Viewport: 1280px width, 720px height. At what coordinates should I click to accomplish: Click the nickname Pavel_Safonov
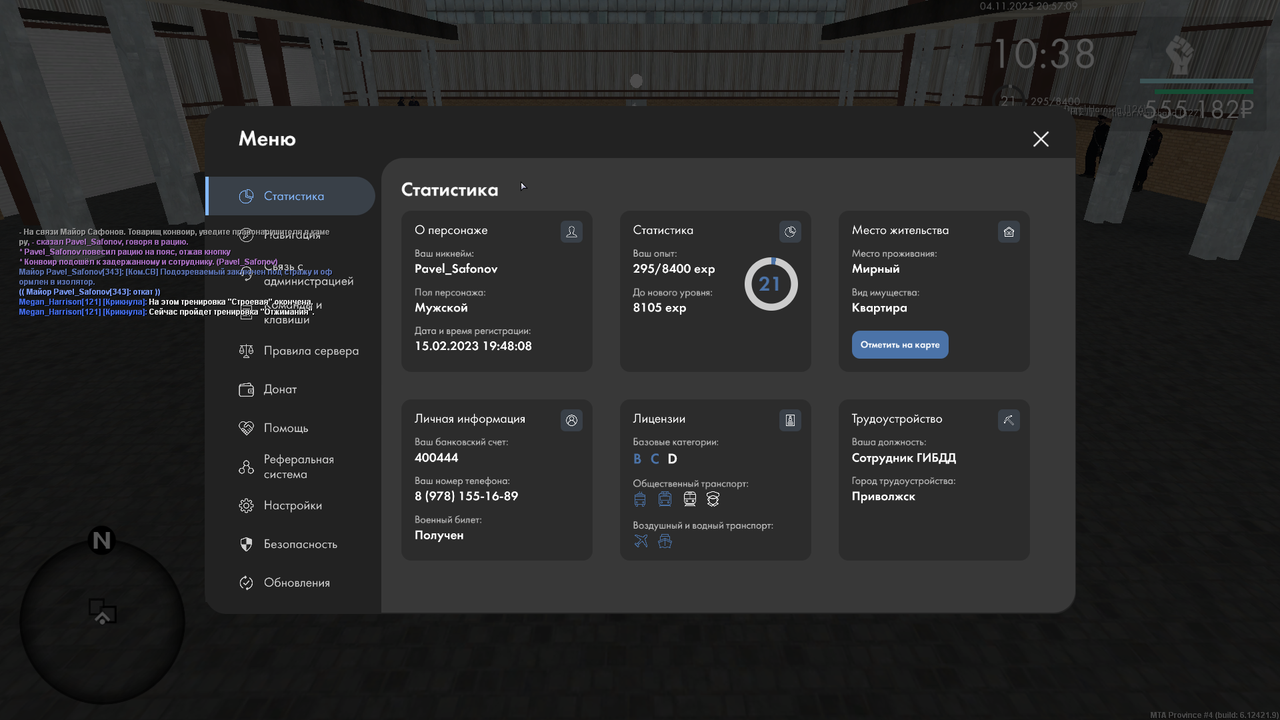[457, 269]
